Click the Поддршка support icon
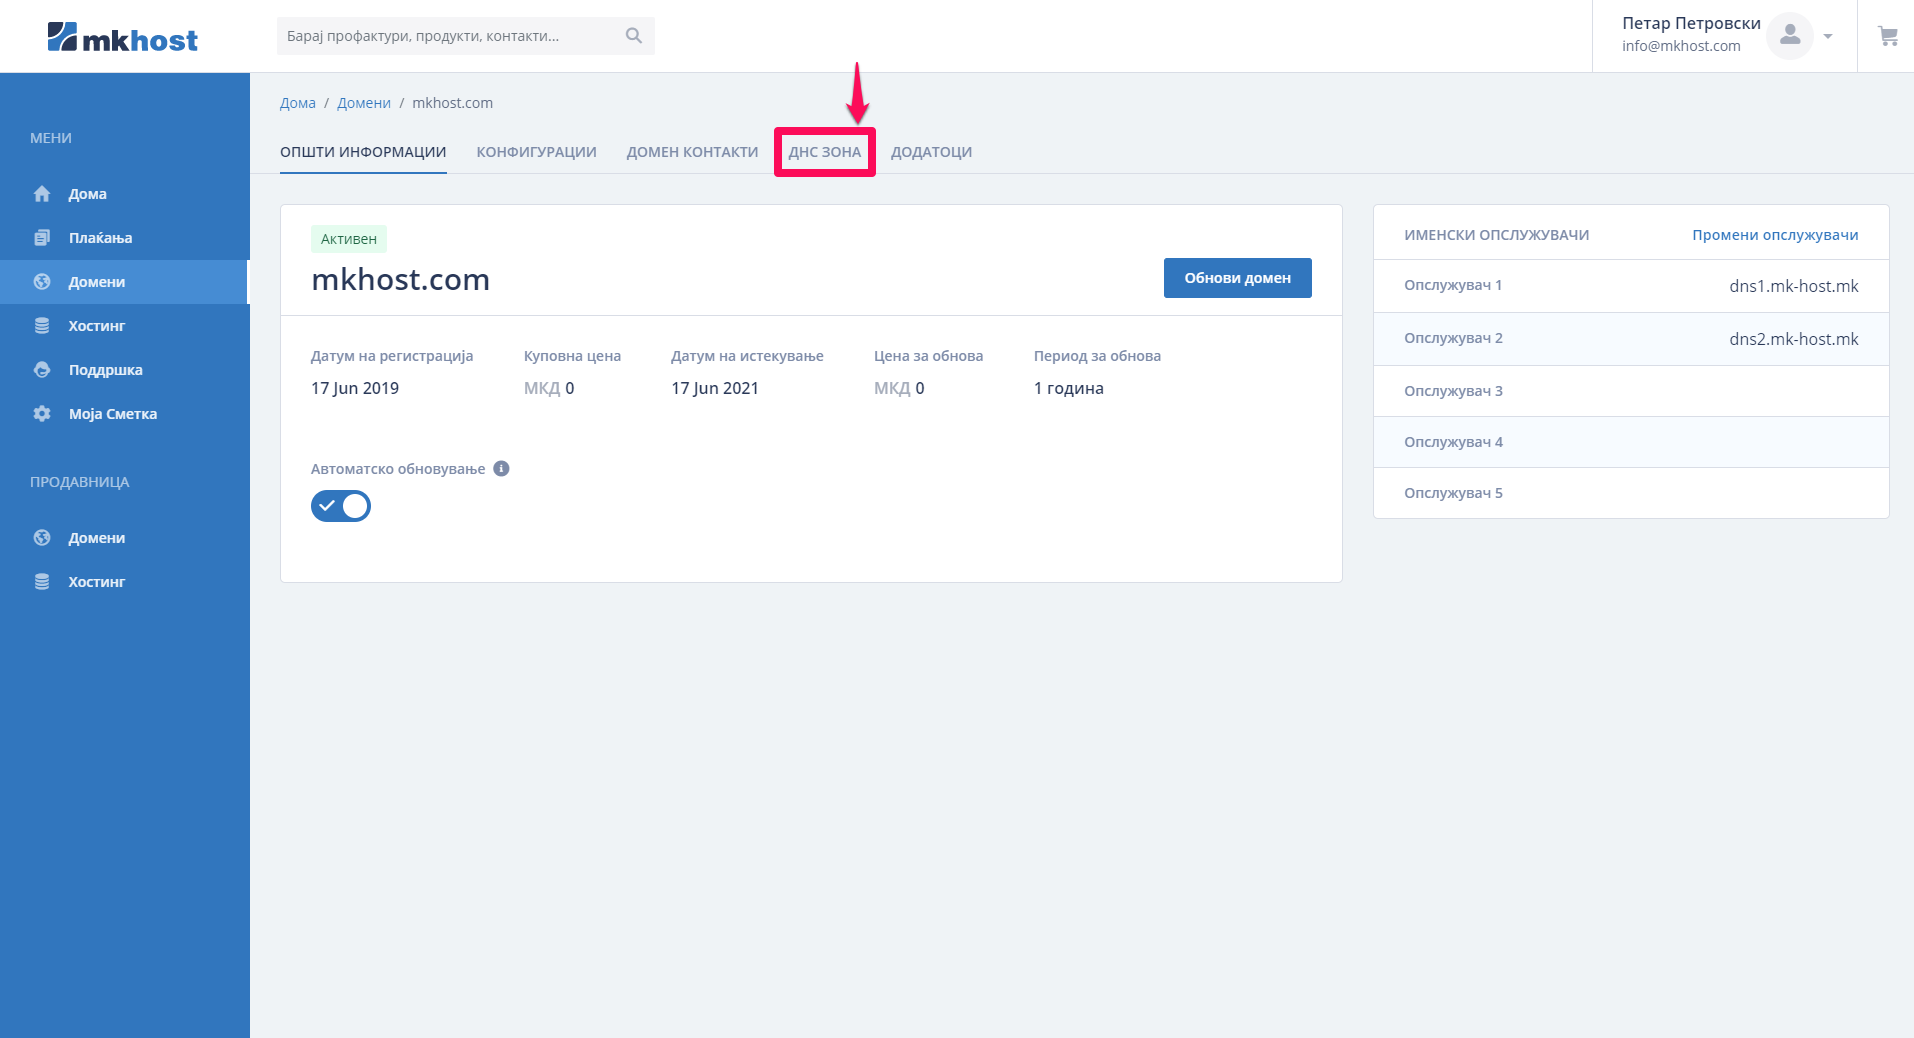The width and height of the screenshot is (1914, 1038). click(42, 370)
